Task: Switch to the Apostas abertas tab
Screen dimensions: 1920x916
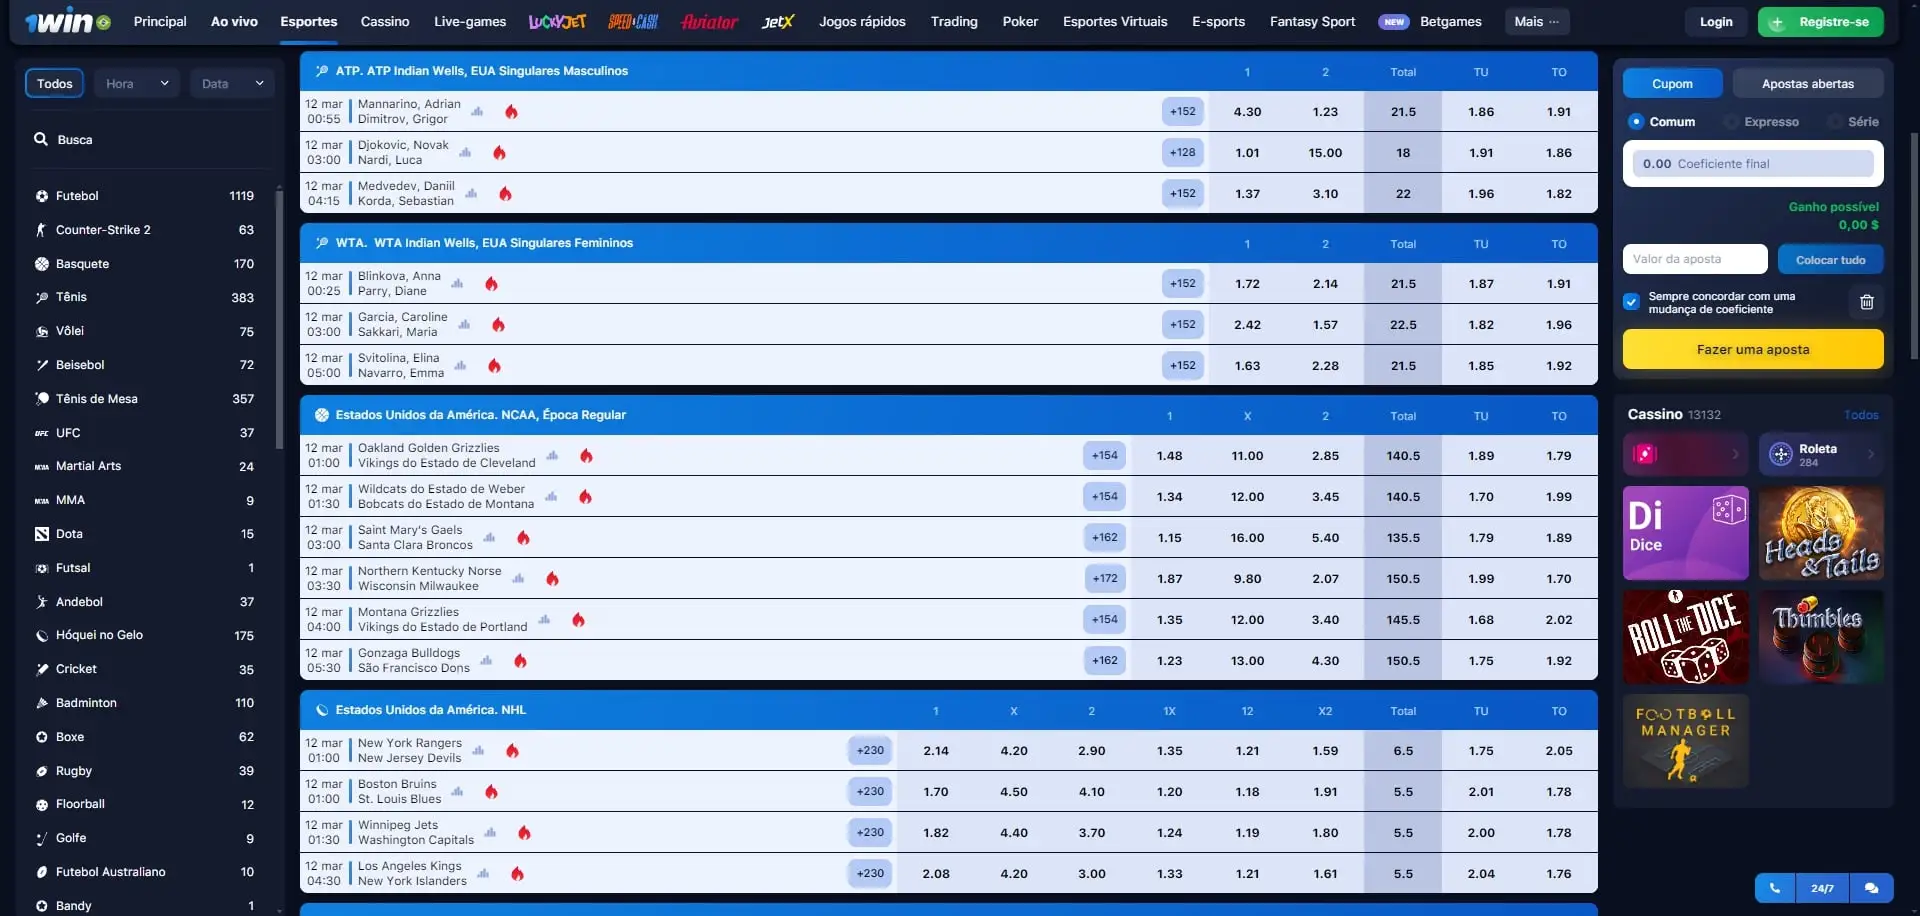Action: coord(1807,84)
